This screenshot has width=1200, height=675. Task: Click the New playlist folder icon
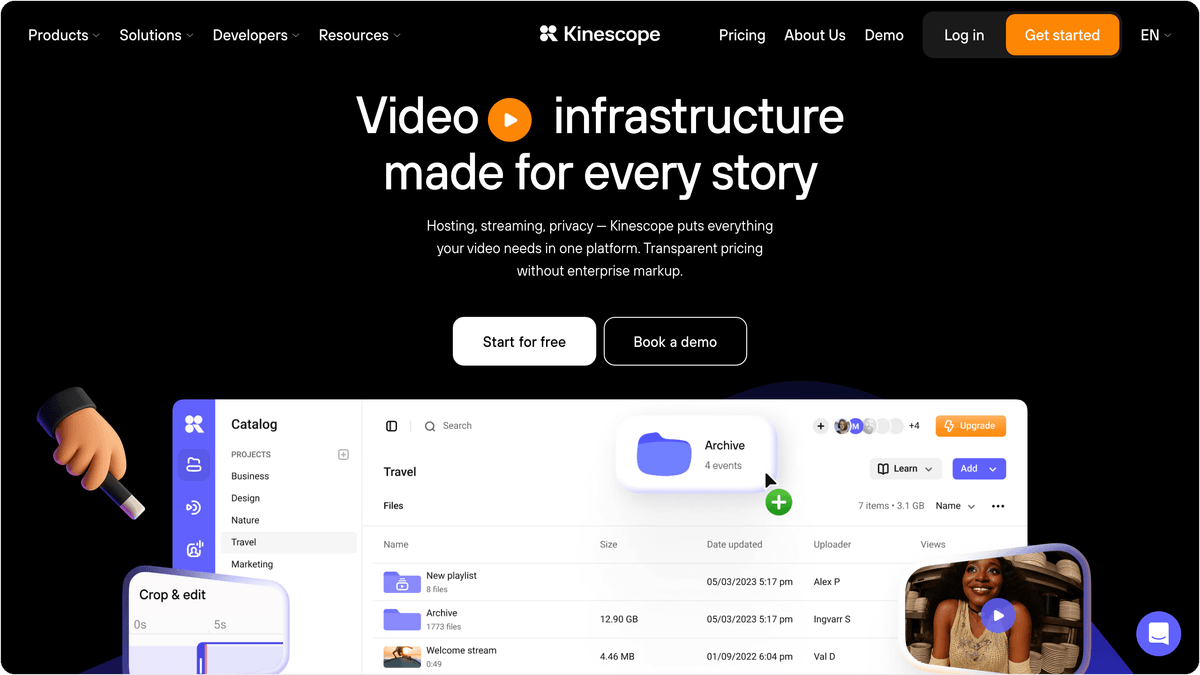(x=402, y=582)
